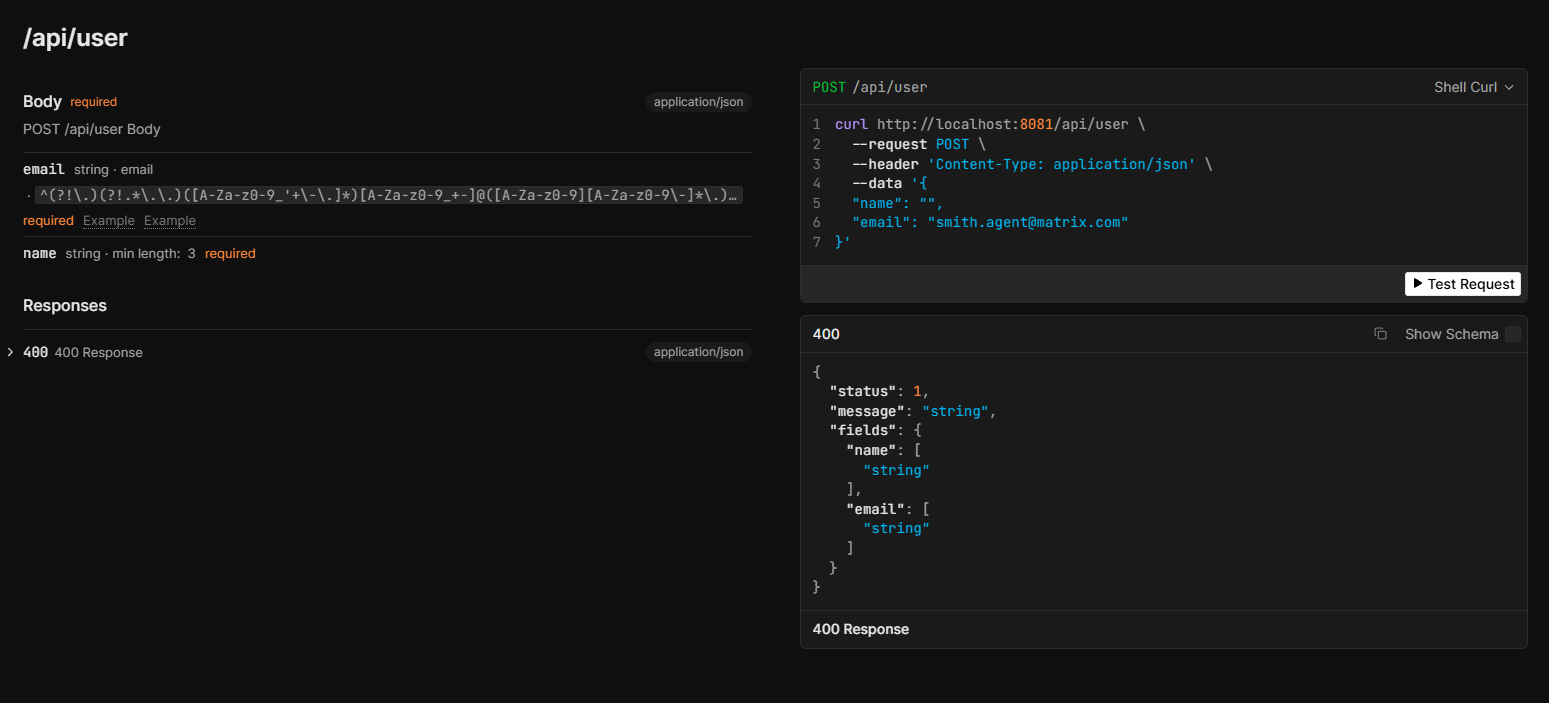Click the POST method label in code header

click(828, 87)
